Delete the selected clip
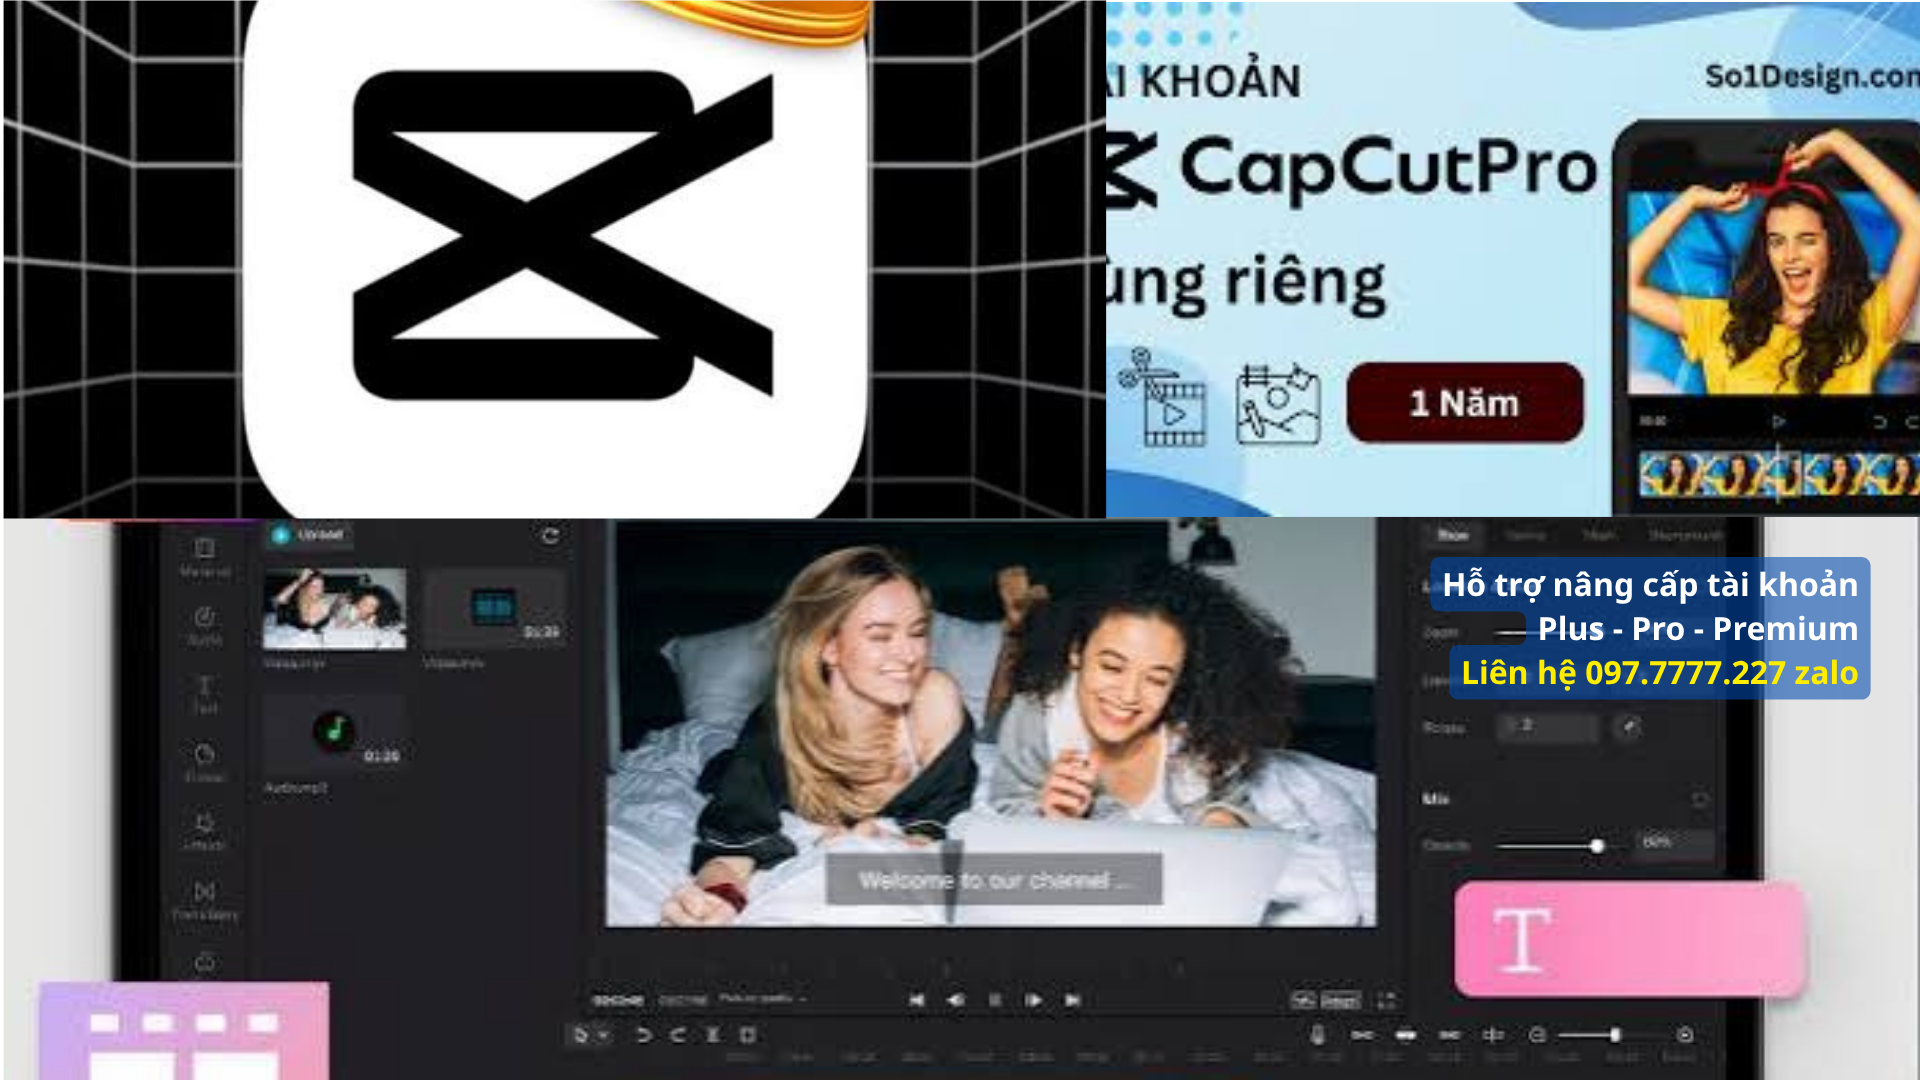 click(747, 1035)
